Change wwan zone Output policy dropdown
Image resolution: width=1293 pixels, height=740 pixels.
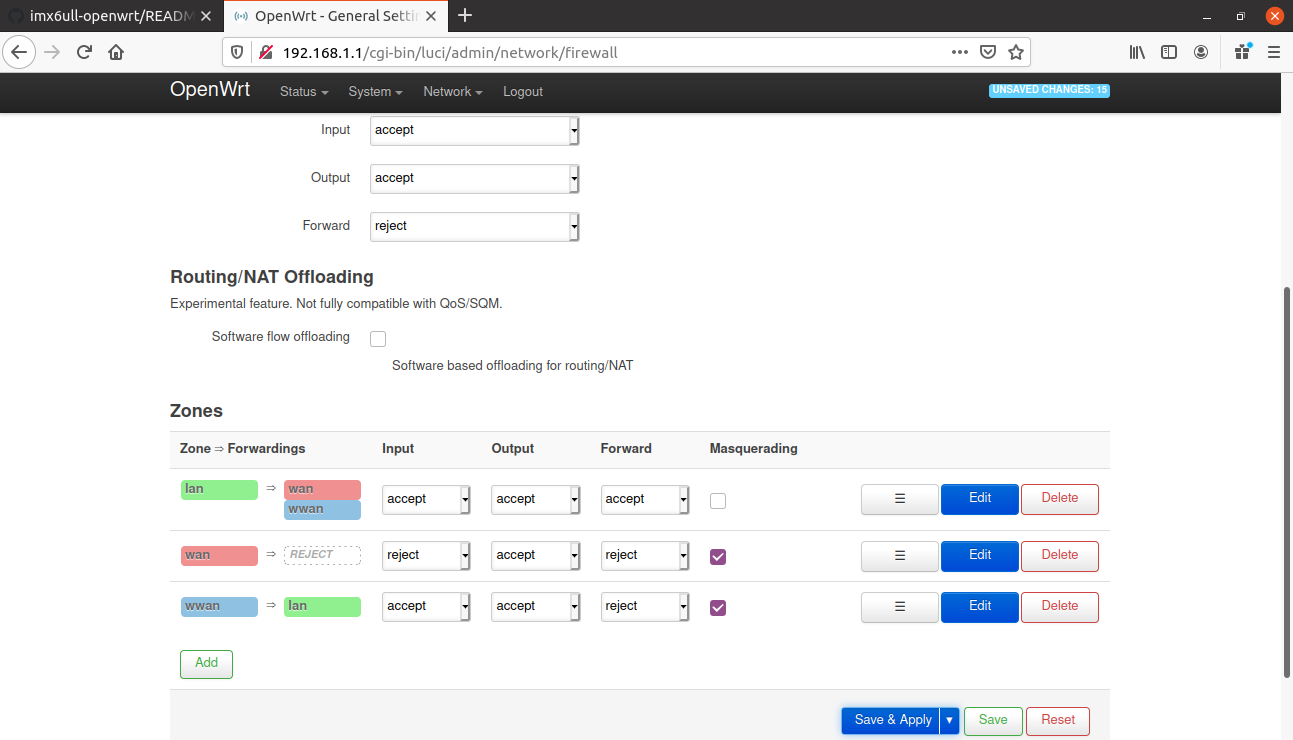(535, 606)
